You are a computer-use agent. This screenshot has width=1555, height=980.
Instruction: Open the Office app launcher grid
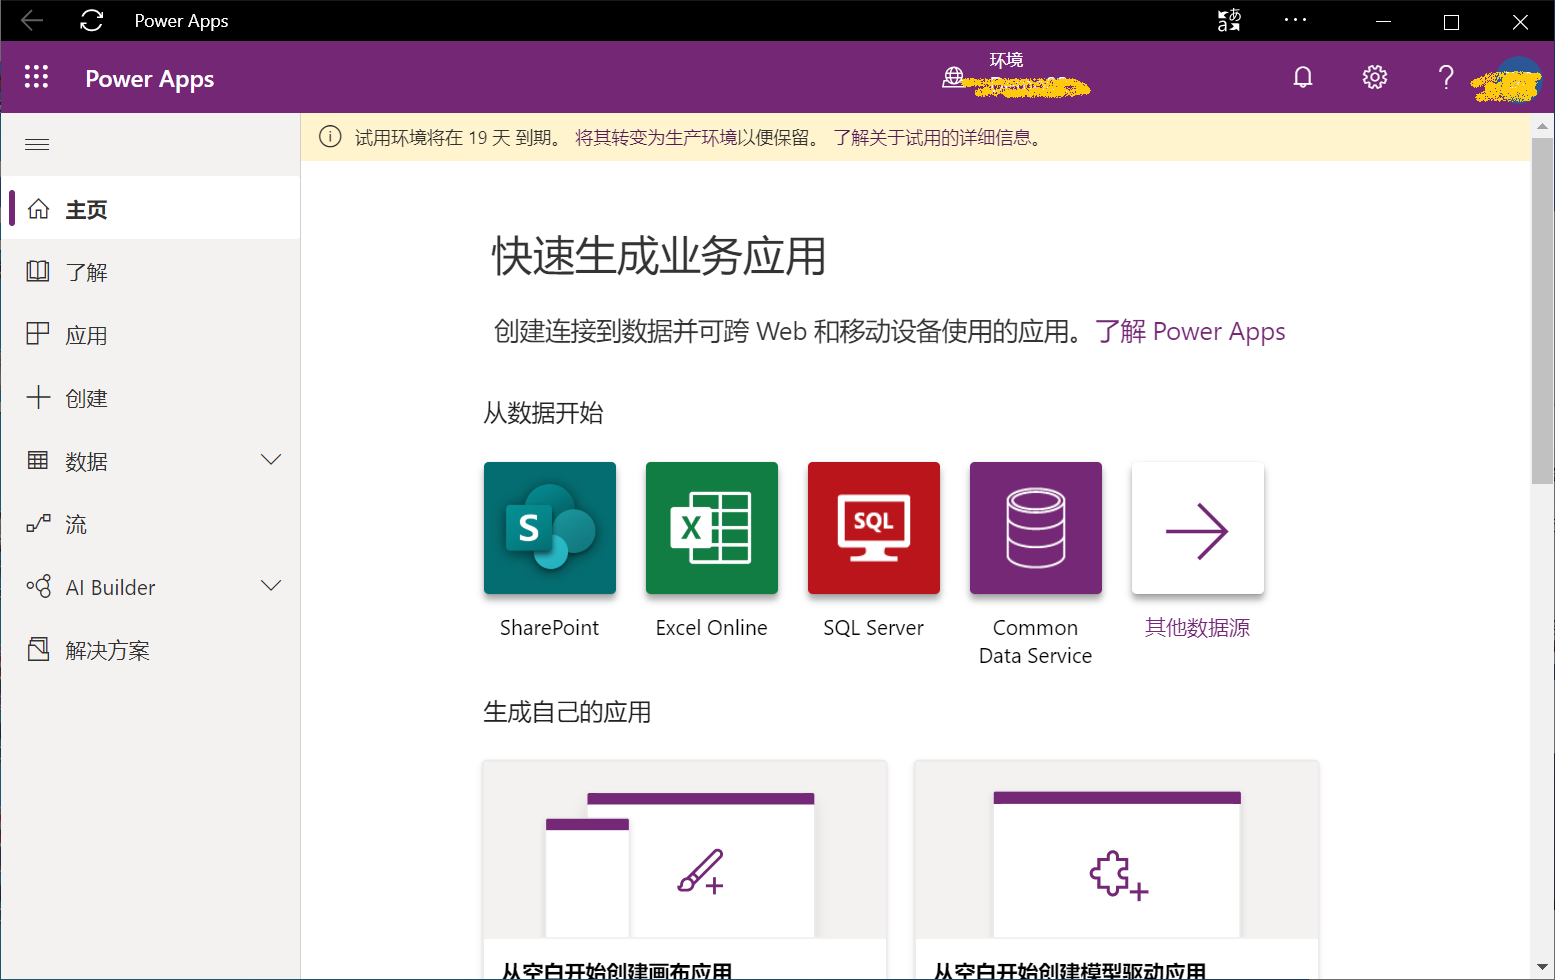(36, 76)
